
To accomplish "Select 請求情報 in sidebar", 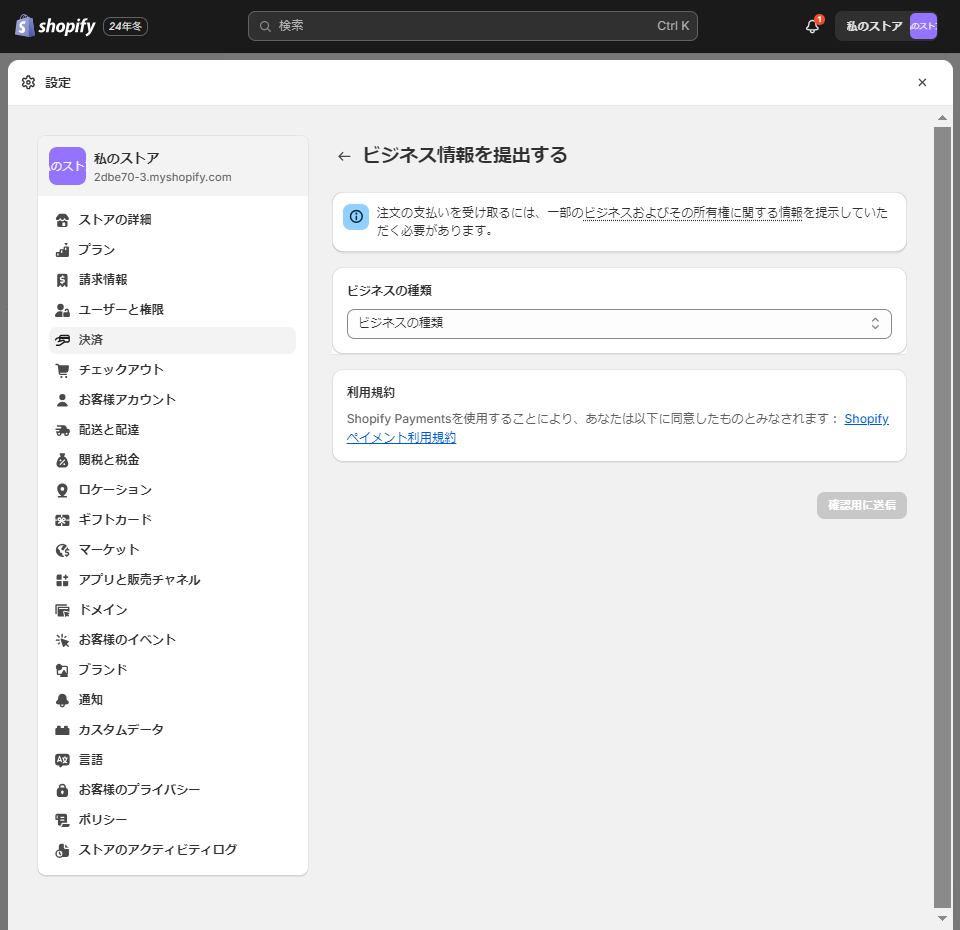I will (172, 280).
